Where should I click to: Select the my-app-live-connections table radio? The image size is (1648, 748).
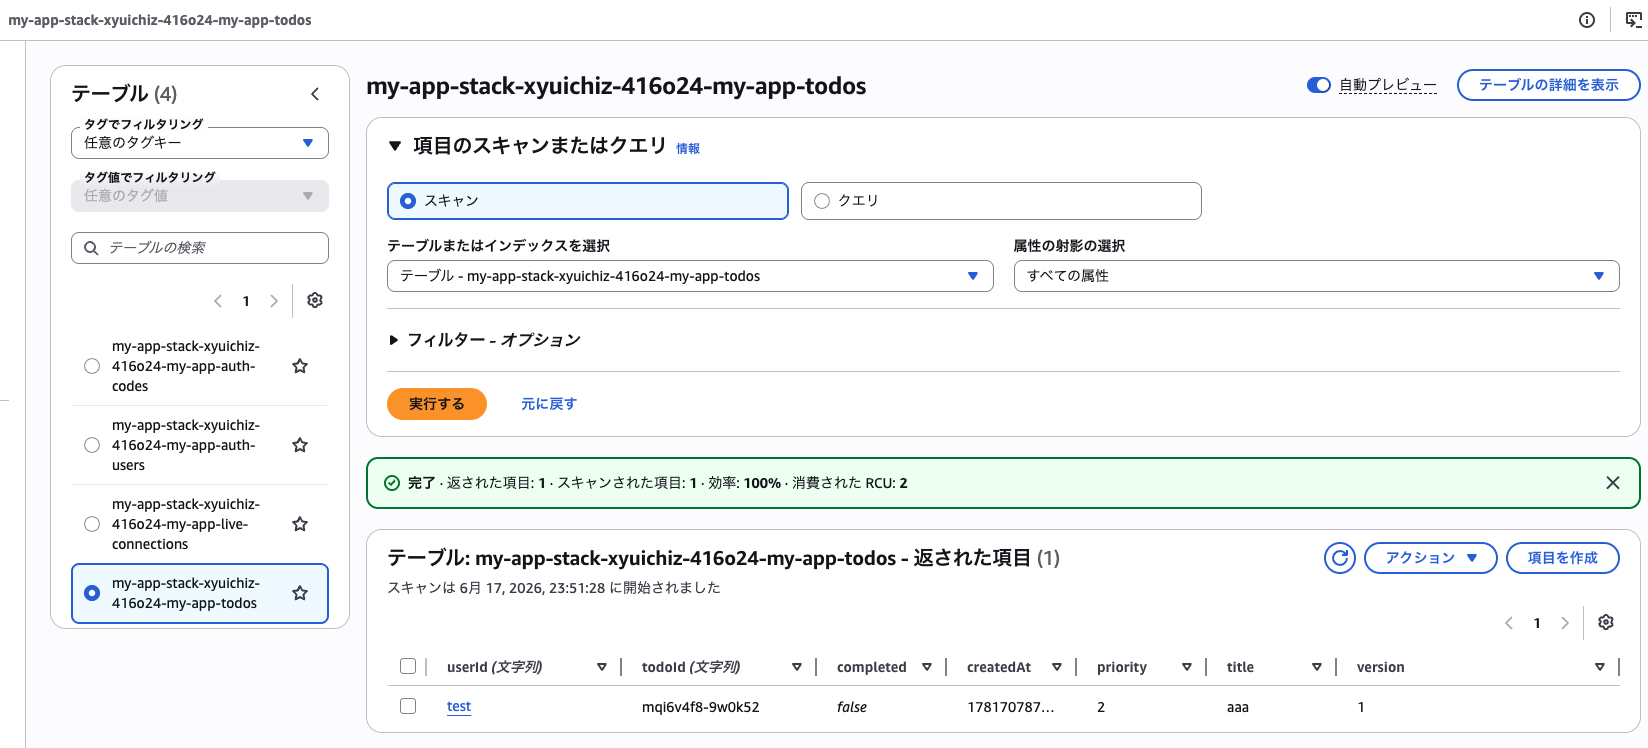point(92,524)
